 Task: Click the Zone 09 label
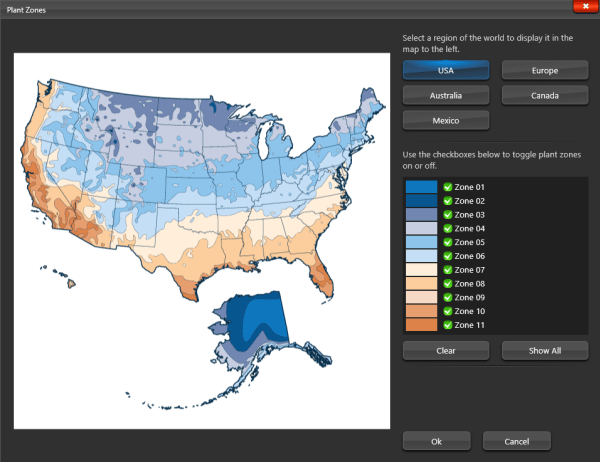470,297
